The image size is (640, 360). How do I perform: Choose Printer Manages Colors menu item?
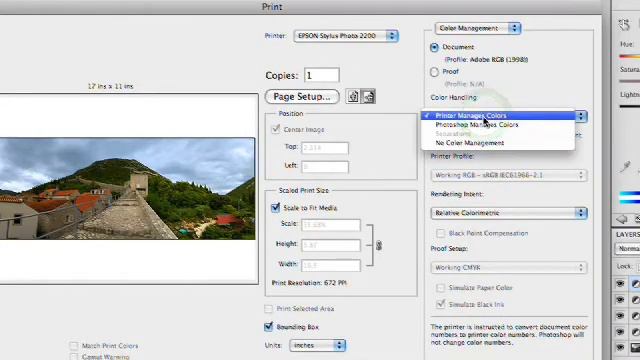(x=498, y=116)
